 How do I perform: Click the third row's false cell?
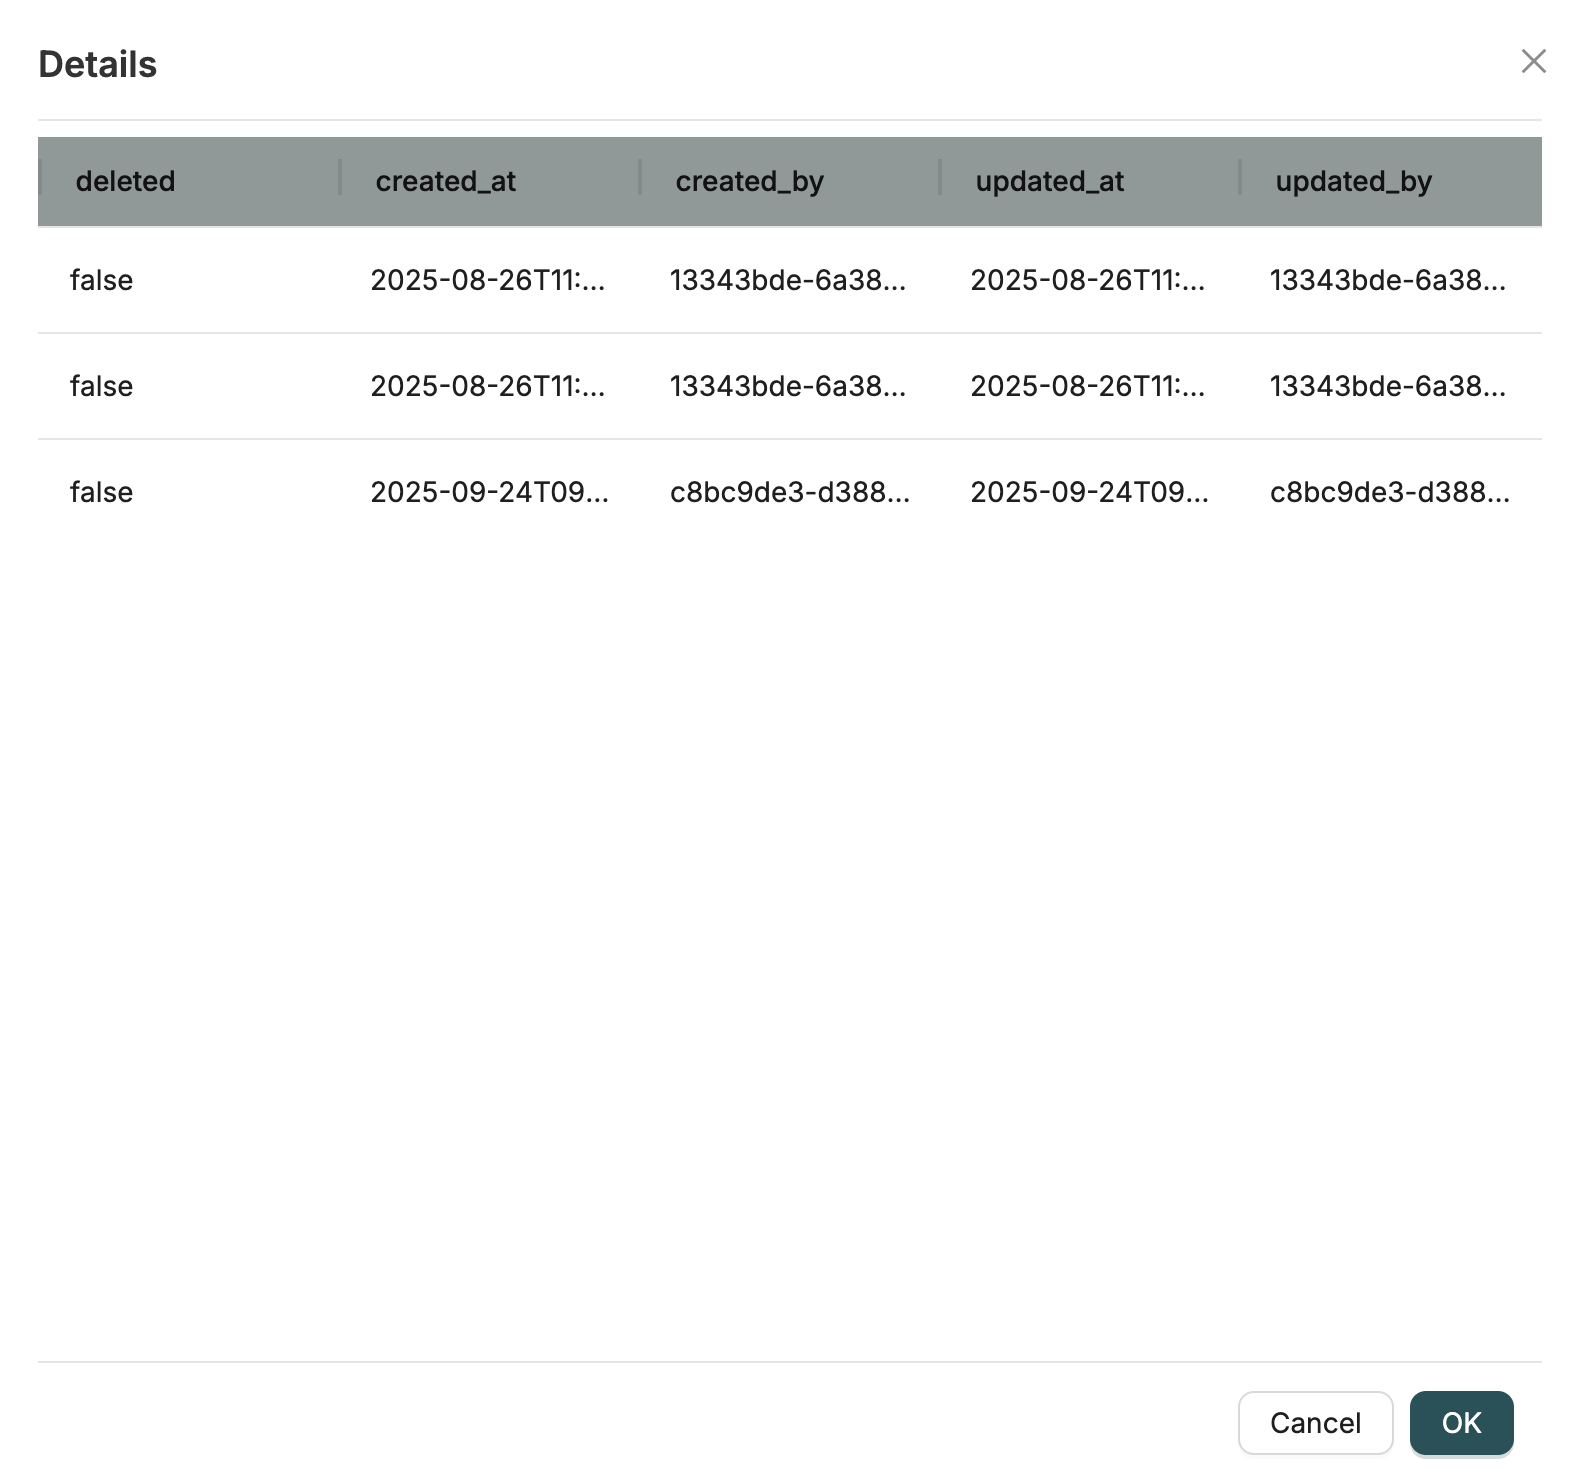101,492
